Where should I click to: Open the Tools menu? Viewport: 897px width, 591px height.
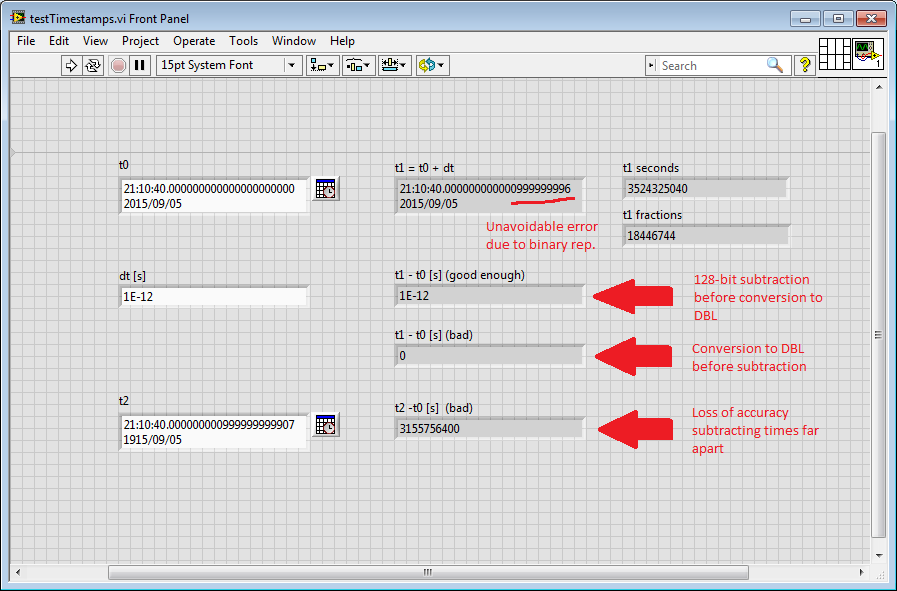click(x=244, y=41)
